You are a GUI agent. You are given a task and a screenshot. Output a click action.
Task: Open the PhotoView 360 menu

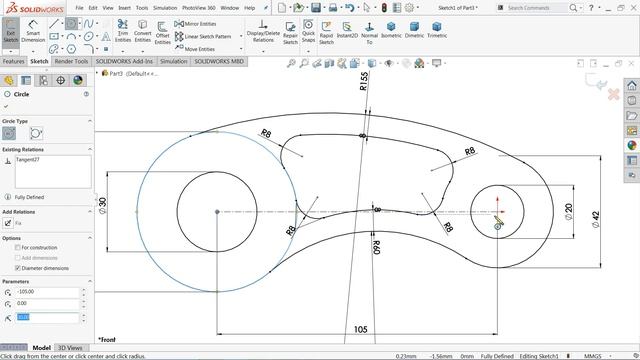199,8
